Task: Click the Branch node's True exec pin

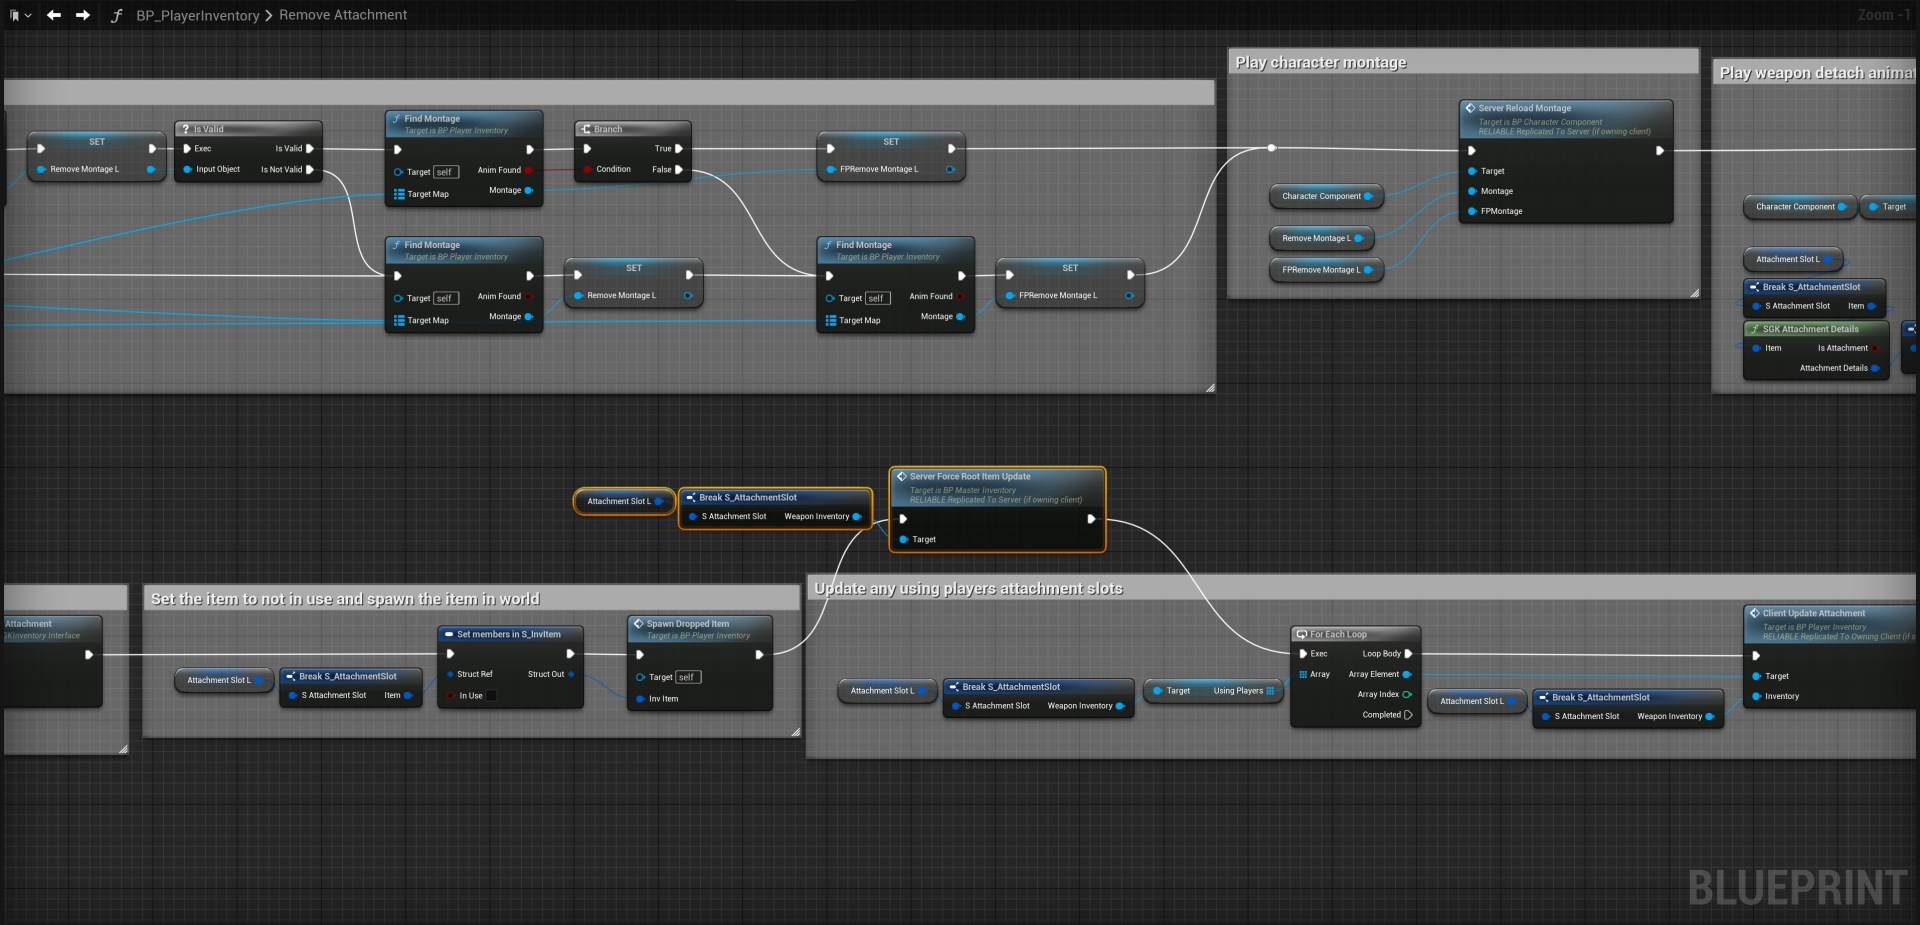Action: [x=679, y=149]
